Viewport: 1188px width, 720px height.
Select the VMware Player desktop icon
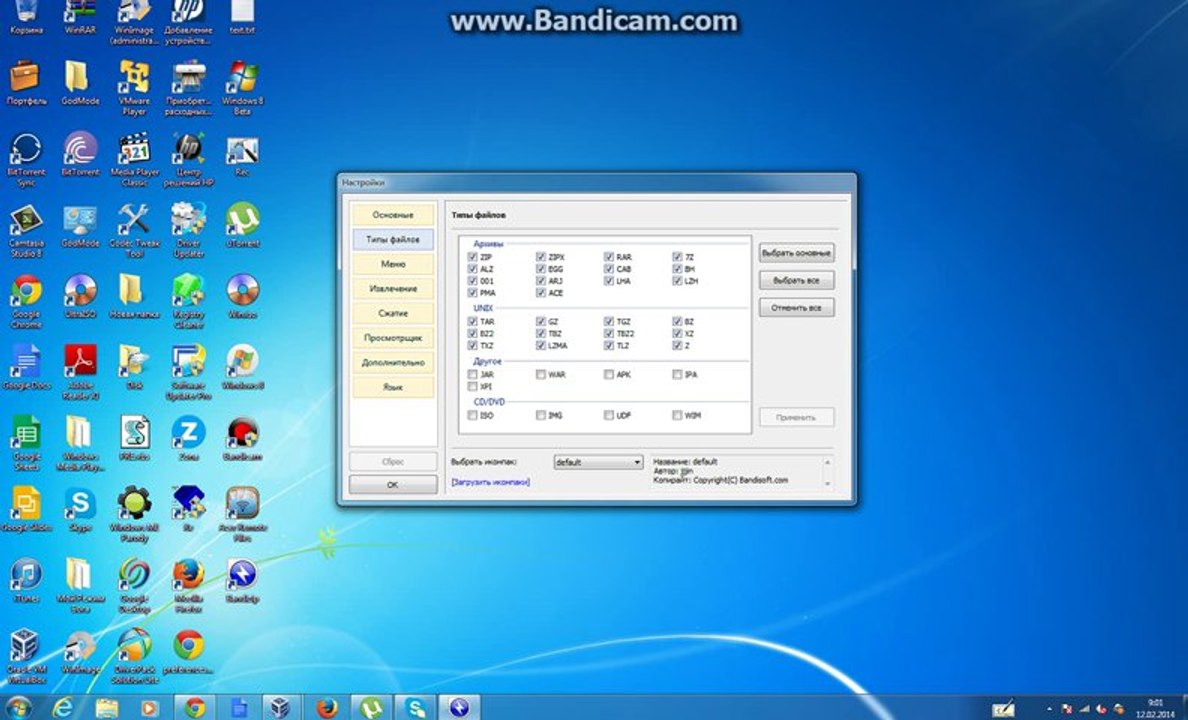pos(134,87)
